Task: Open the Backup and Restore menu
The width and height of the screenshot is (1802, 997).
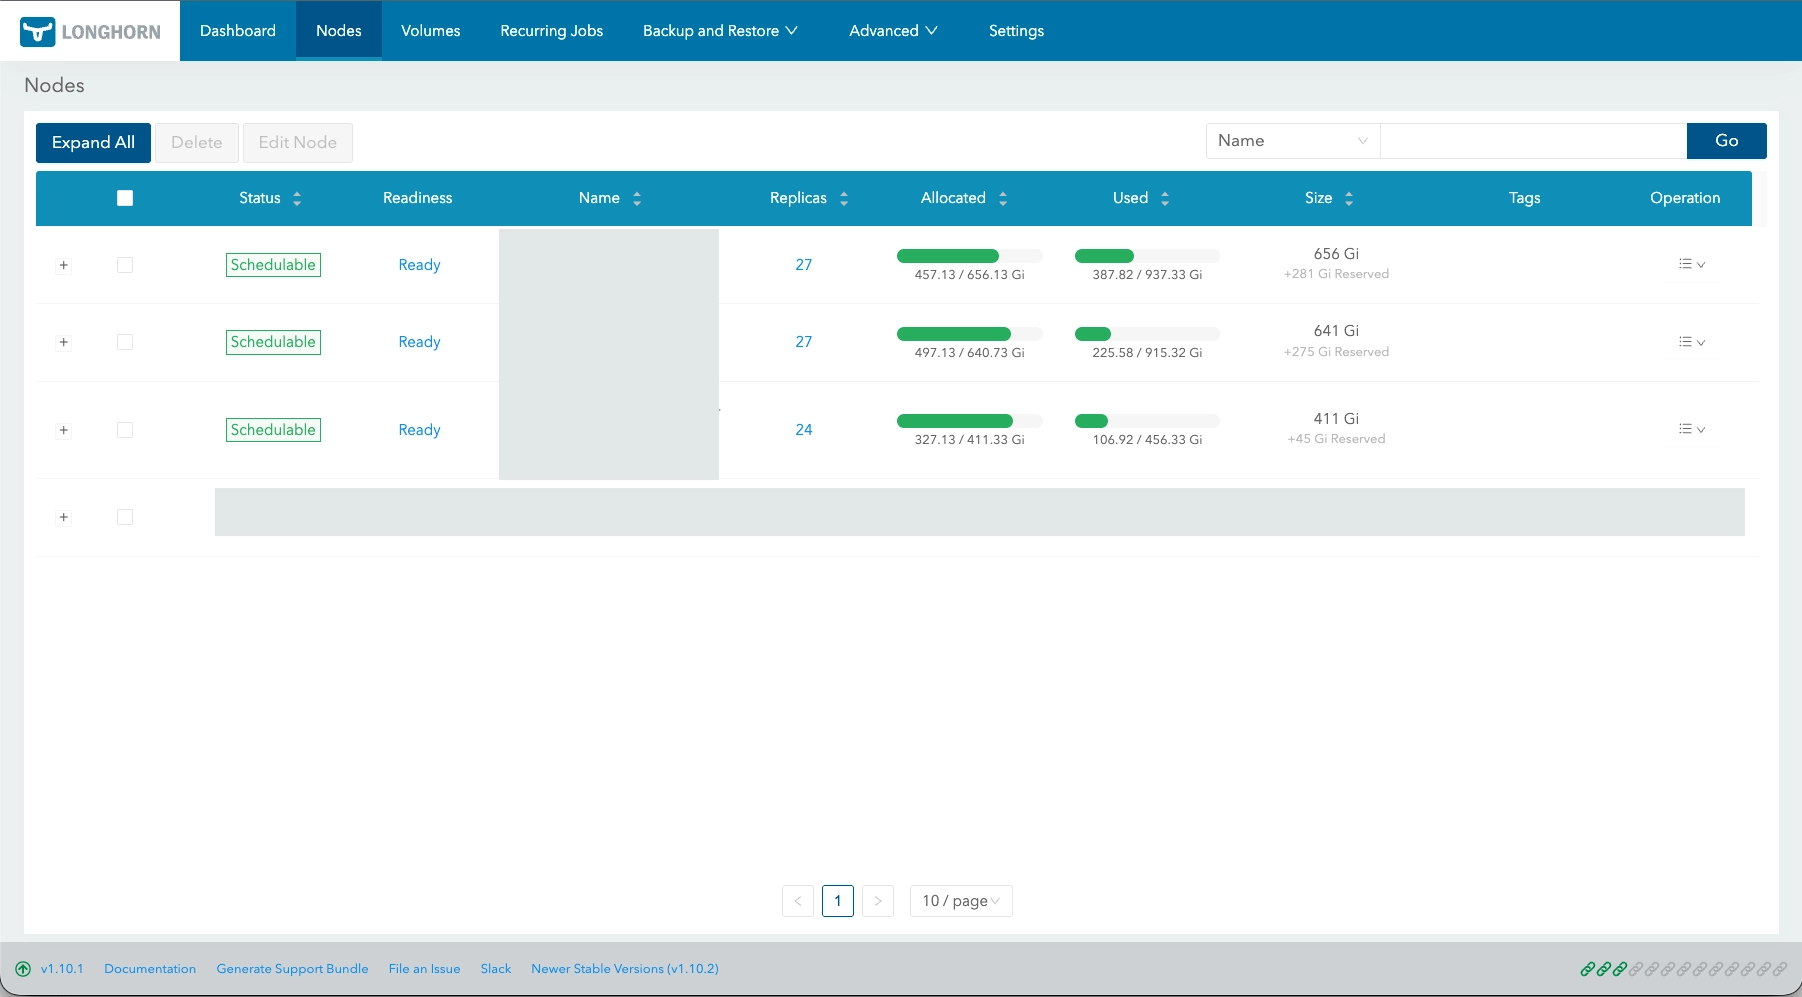Action: tap(720, 31)
